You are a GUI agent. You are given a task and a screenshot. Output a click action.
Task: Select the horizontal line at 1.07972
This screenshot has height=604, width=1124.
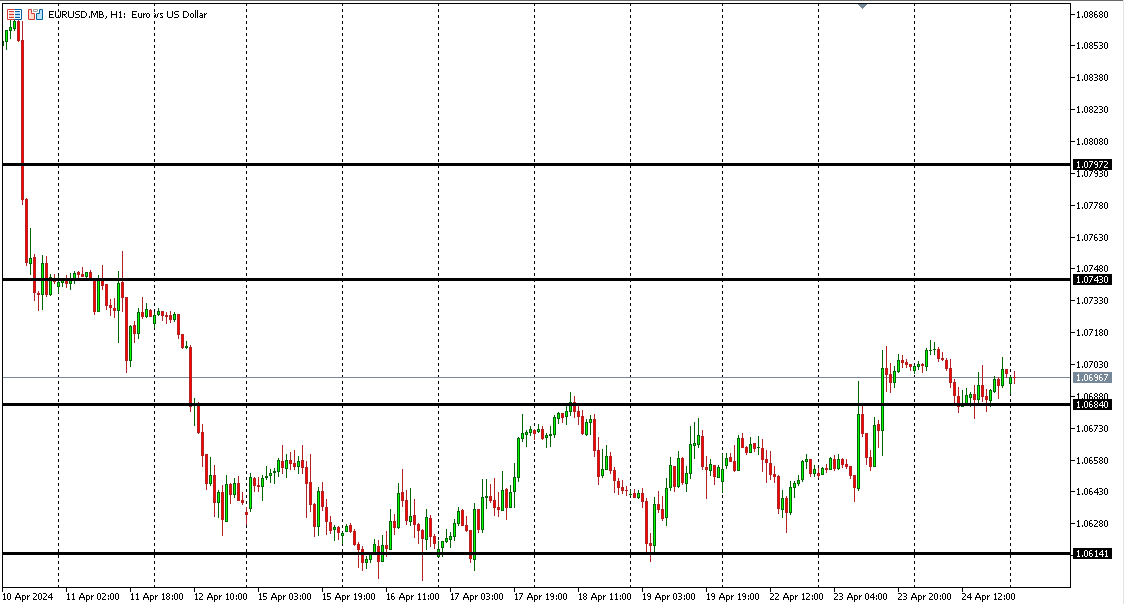536,165
